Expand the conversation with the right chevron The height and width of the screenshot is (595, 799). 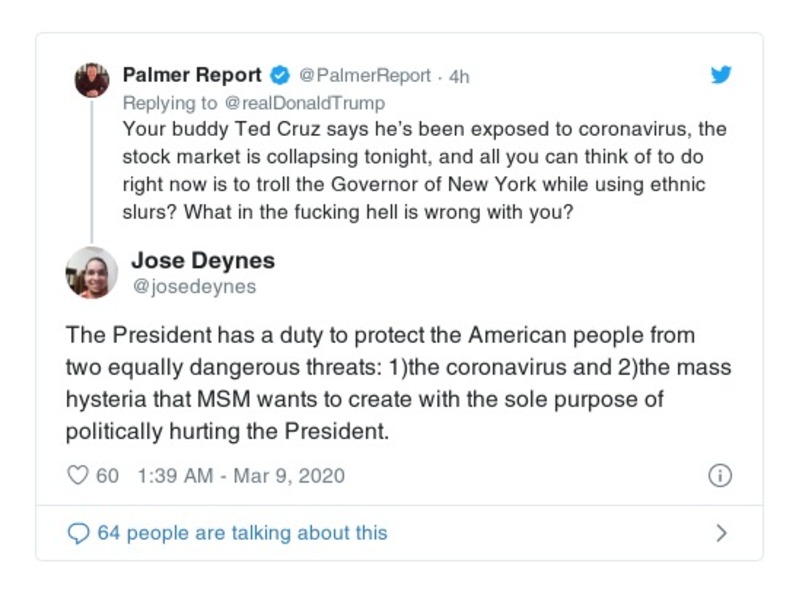pyautogui.click(x=721, y=533)
